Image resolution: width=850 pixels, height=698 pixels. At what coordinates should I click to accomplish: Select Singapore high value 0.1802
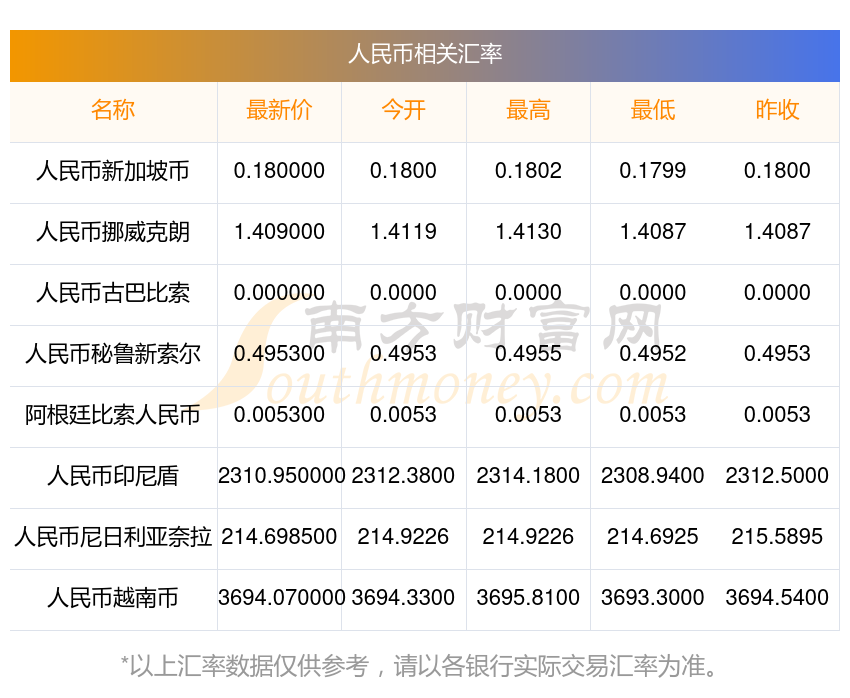[528, 171]
